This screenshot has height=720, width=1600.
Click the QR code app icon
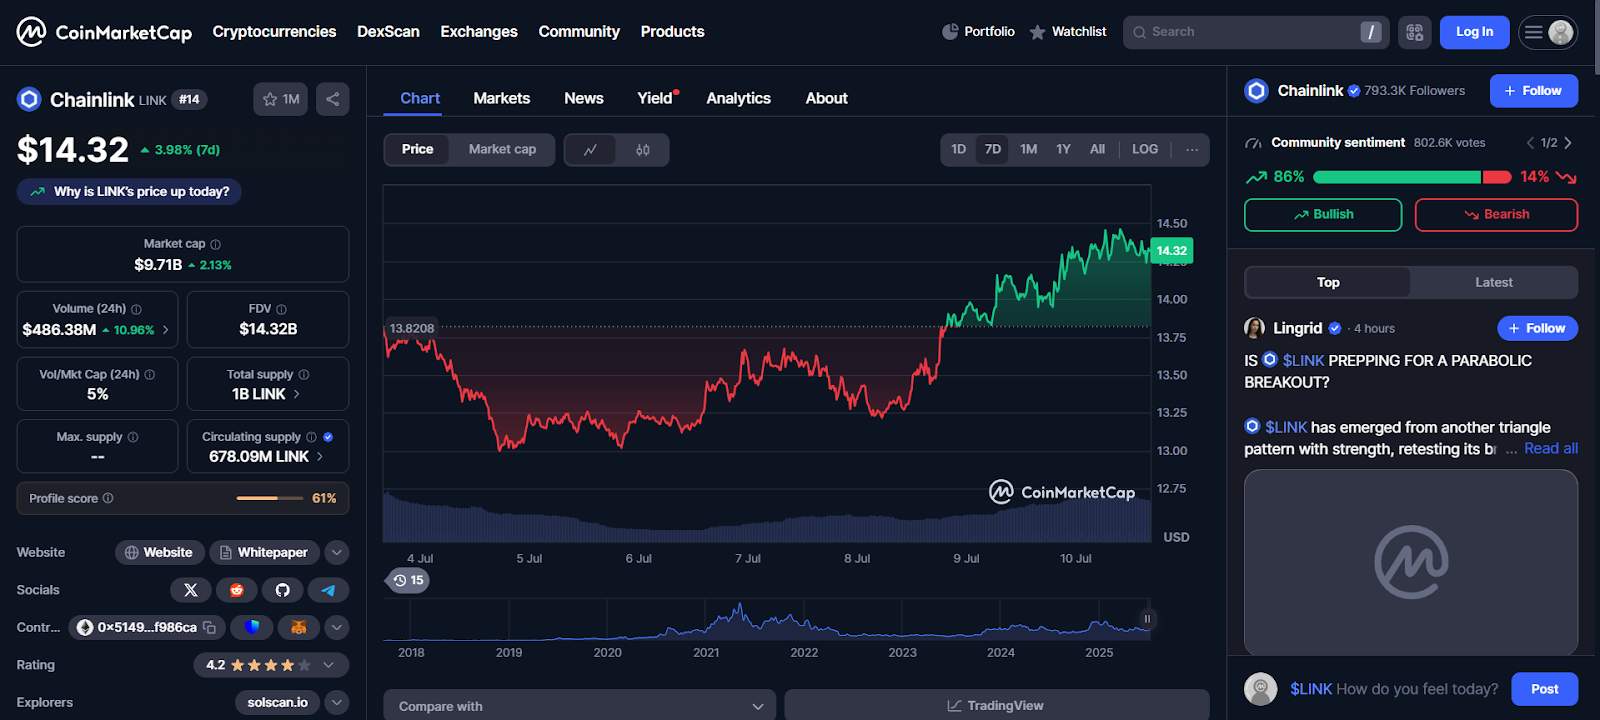(x=1414, y=32)
